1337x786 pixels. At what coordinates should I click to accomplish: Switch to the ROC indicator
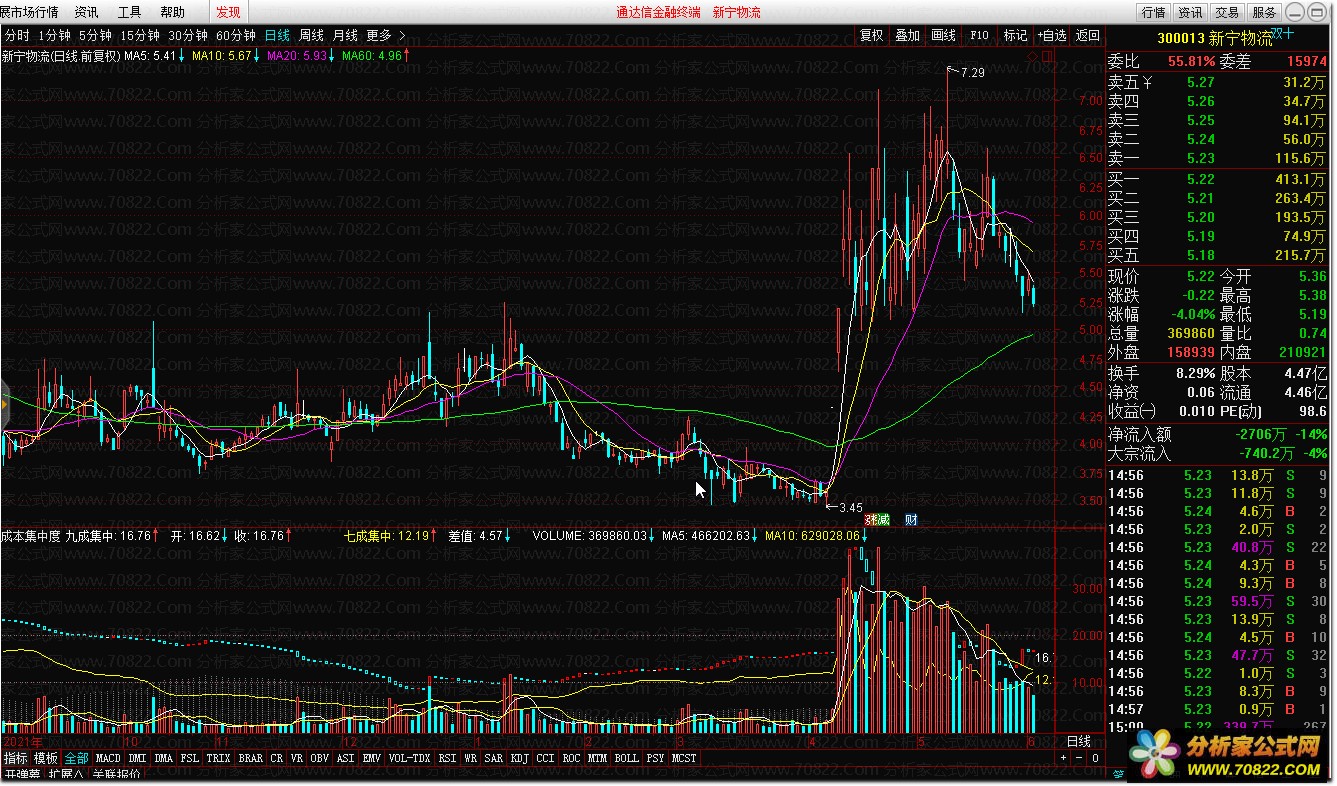(572, 759)
